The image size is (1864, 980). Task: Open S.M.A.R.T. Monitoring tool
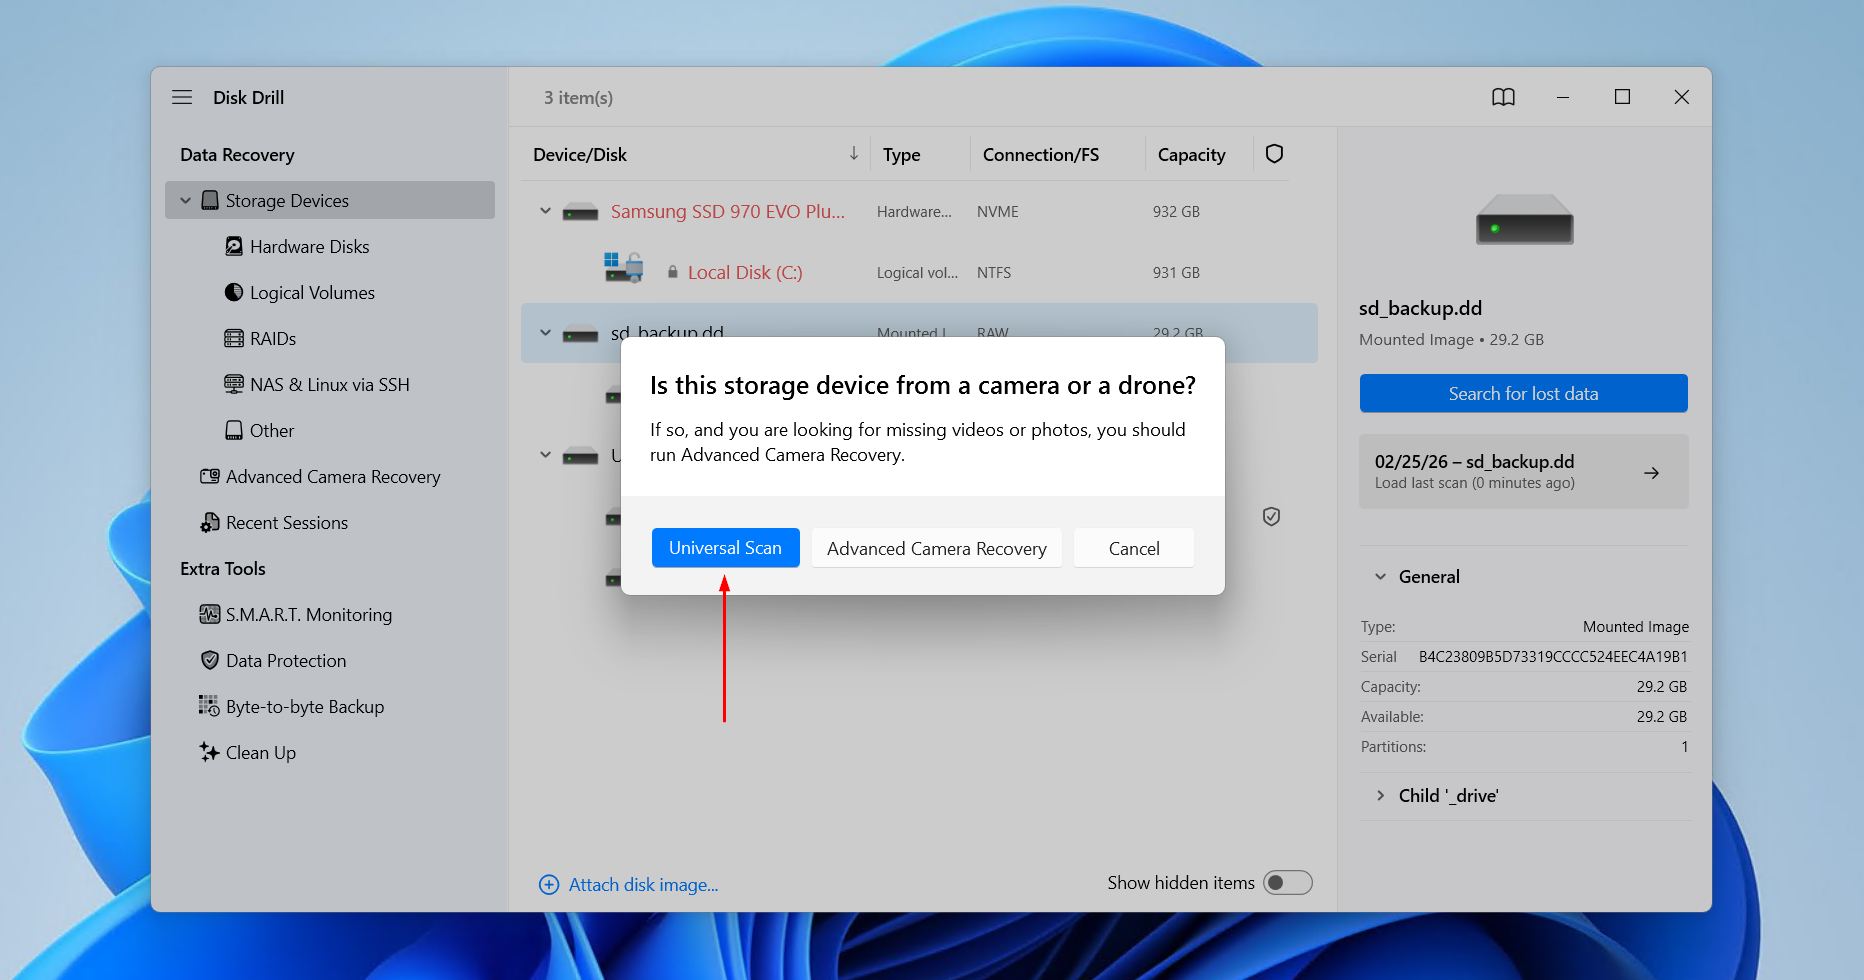pyautogui.click(x=308, y=615)
